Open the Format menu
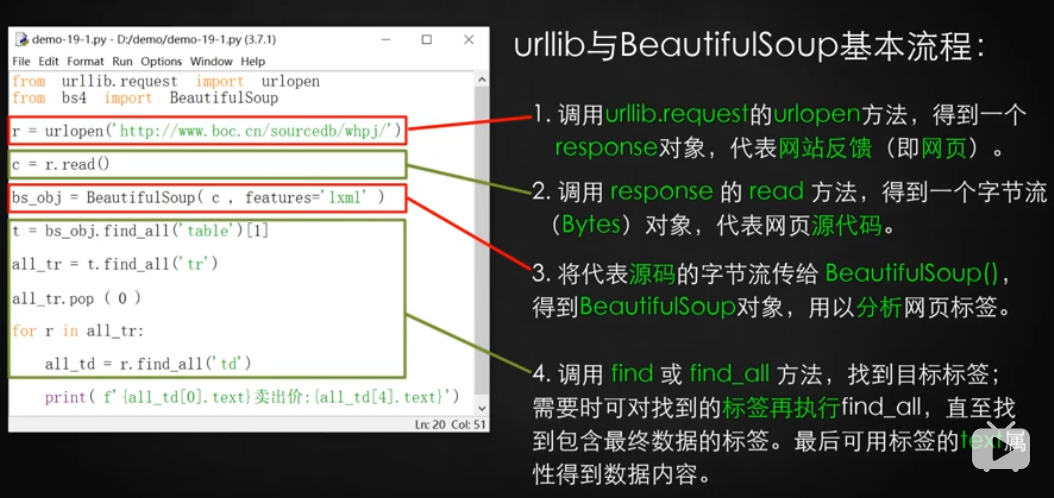 point(85,61)
